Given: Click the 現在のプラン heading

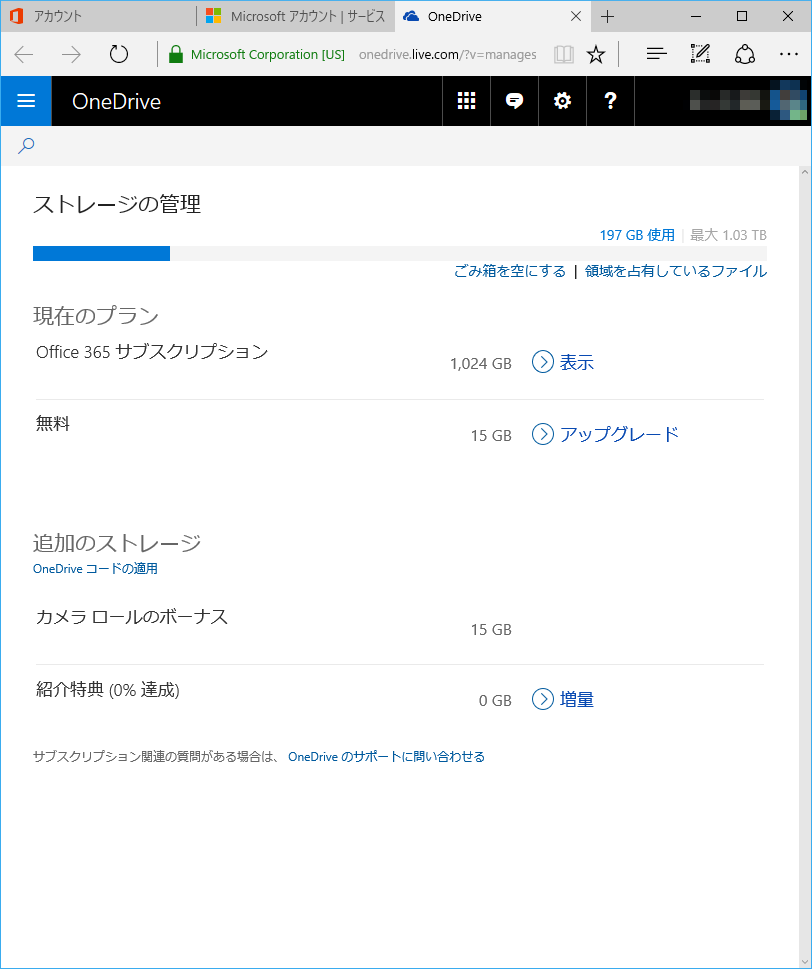Looking at the screenshot, I should point(96,316).
